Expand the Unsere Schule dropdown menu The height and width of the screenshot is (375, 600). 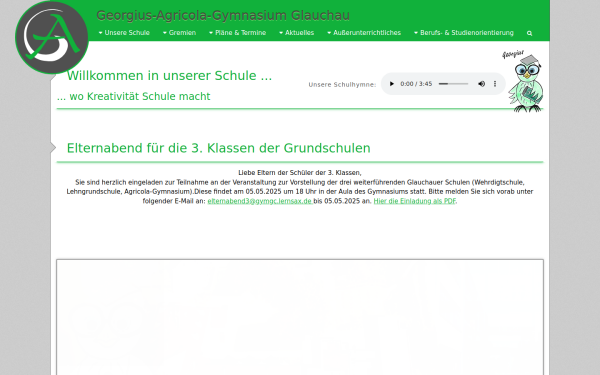(124, 33)
